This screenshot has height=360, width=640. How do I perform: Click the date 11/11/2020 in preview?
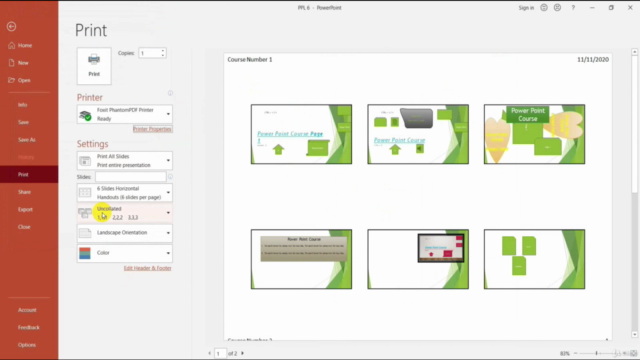tap(593, 60)
